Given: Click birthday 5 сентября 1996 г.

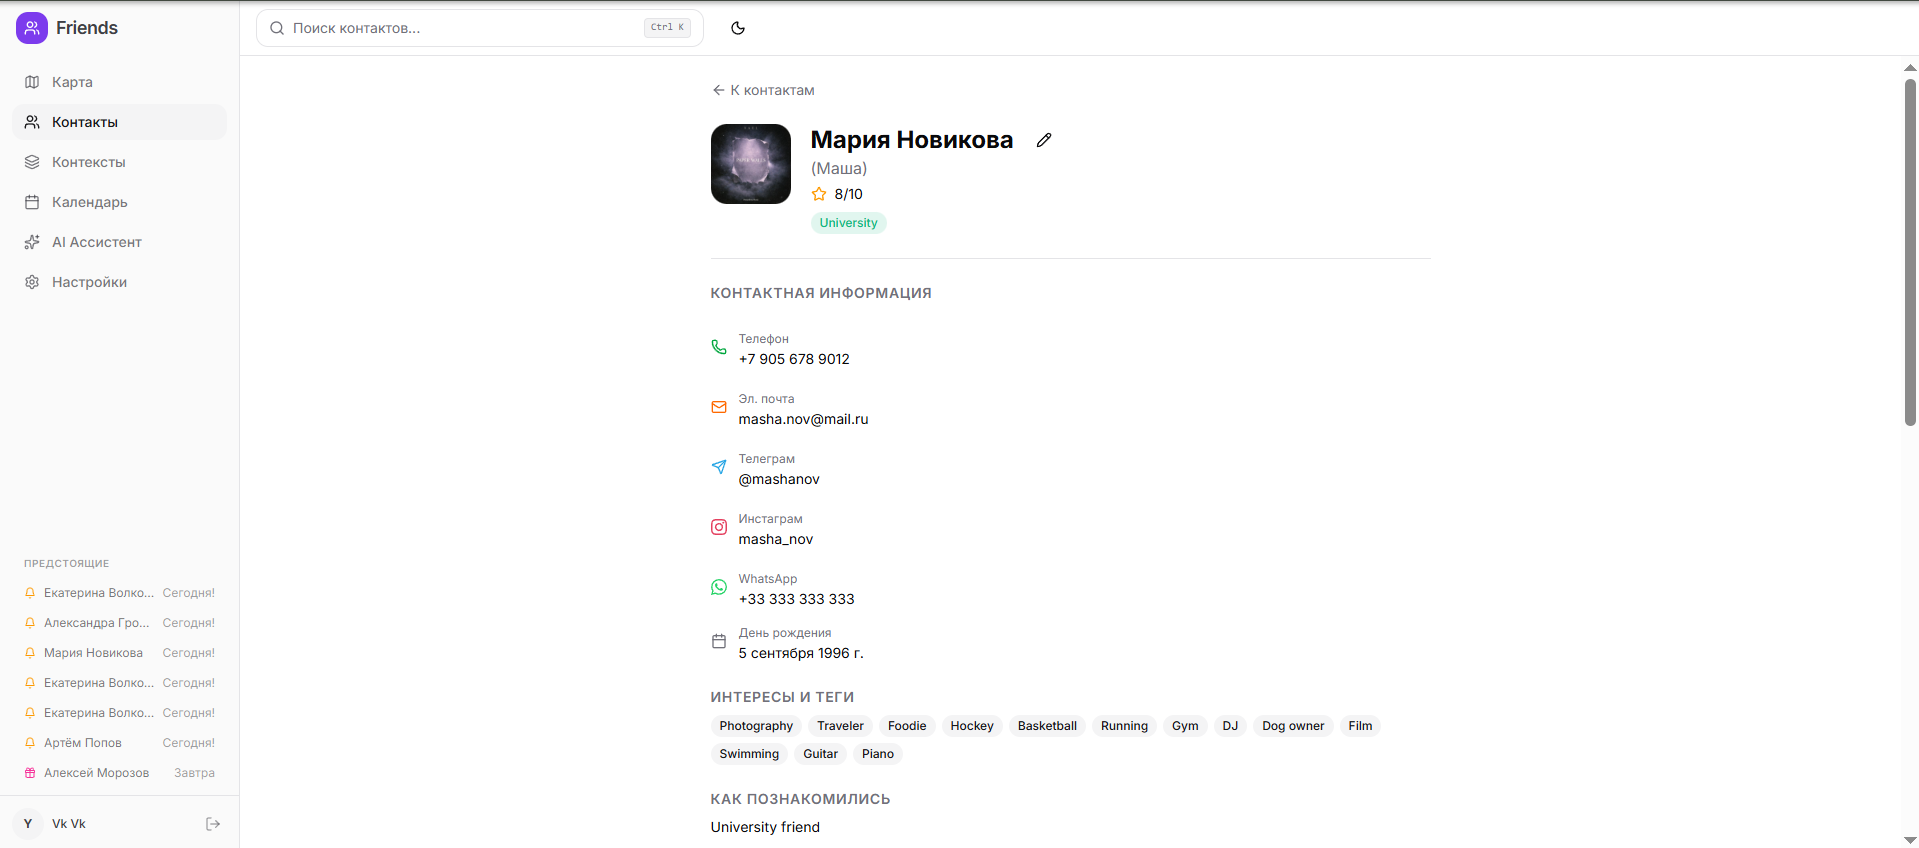Looking at the screenshot, I should (x=801, y=653).
